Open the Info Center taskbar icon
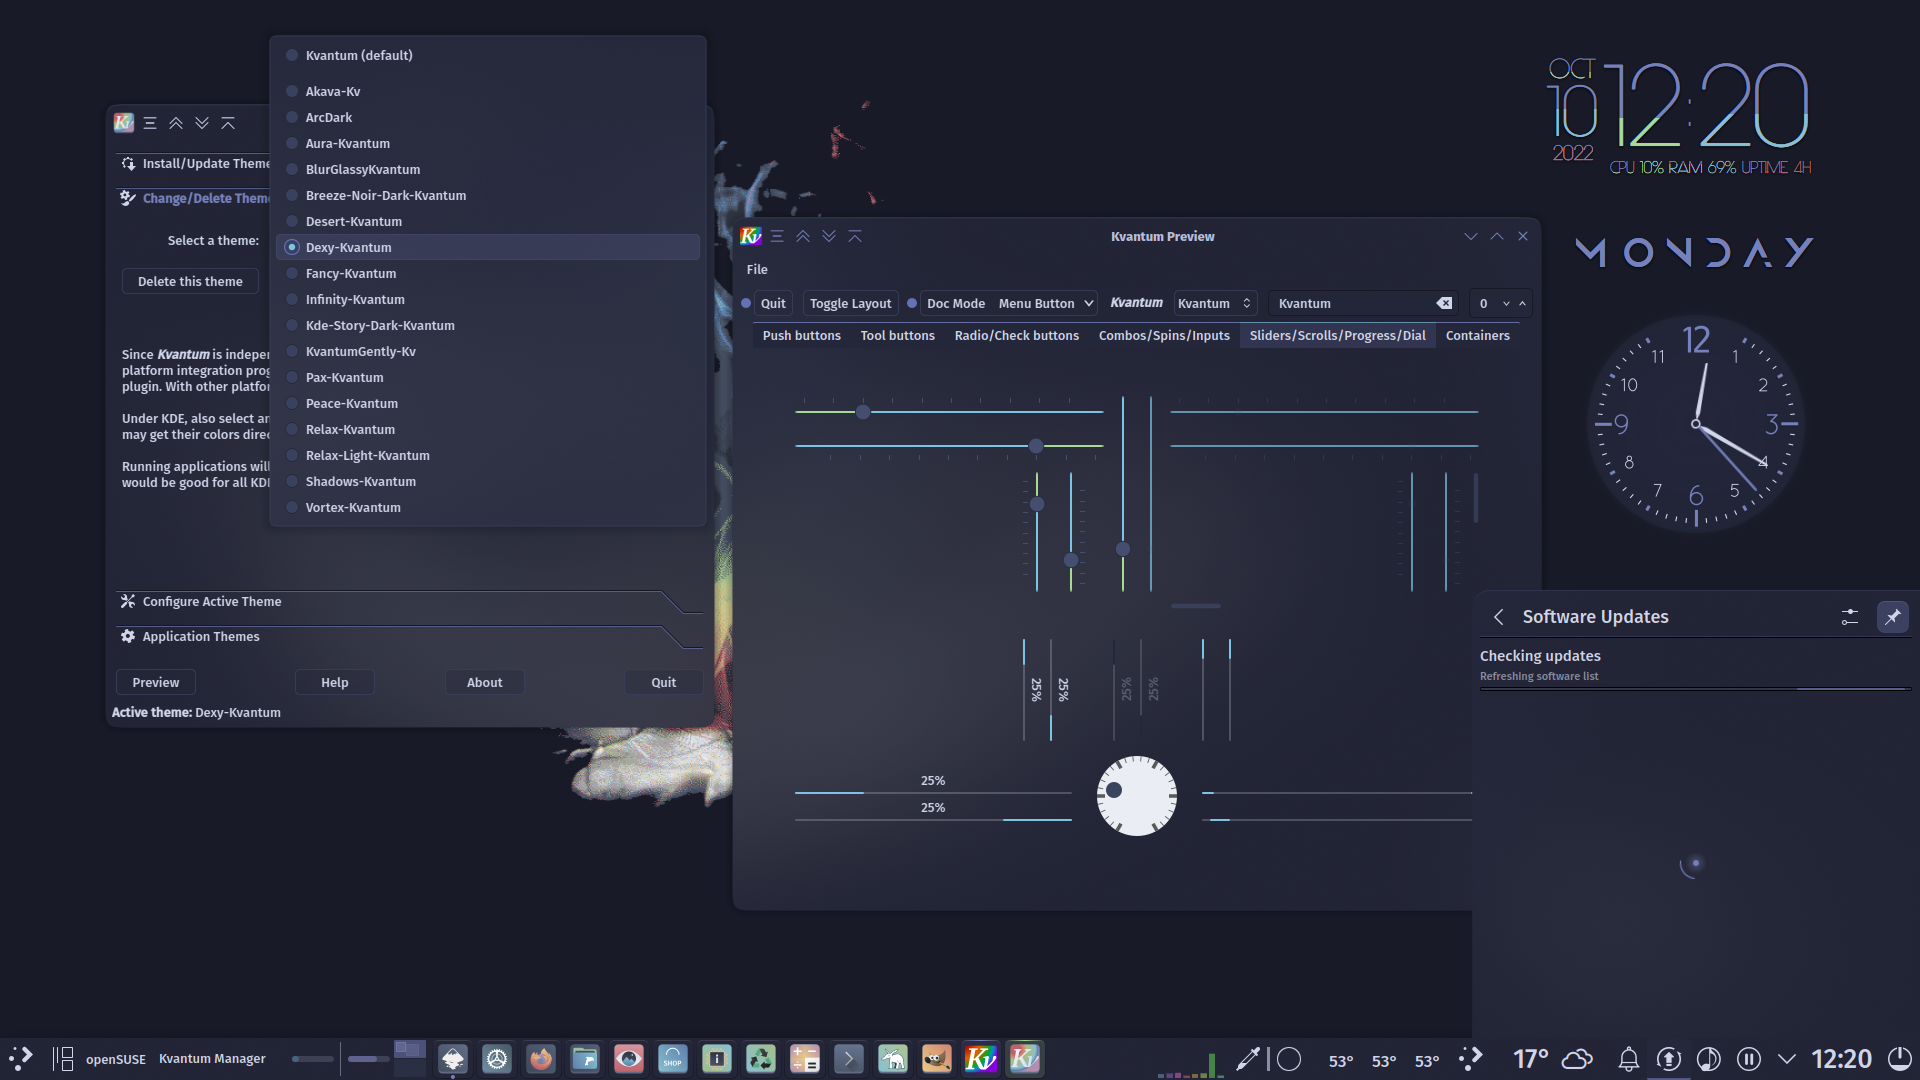This screenshot has height=1080, width=1920. tap(717, 1058)
